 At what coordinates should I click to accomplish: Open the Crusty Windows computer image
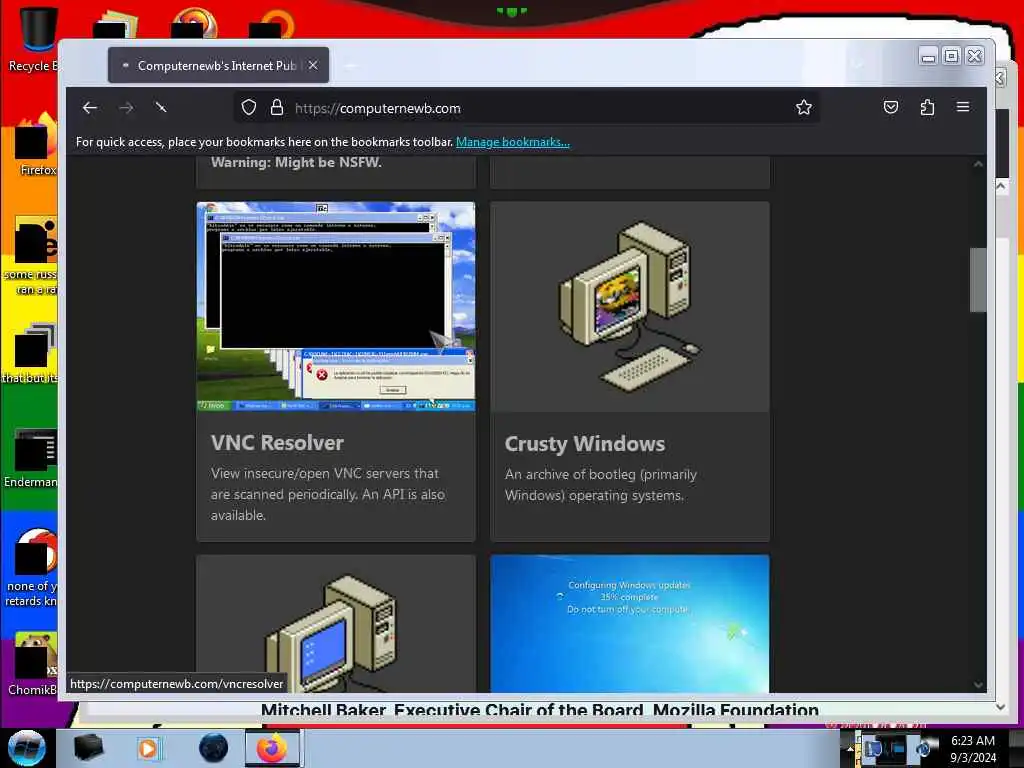tap(630, 306)
